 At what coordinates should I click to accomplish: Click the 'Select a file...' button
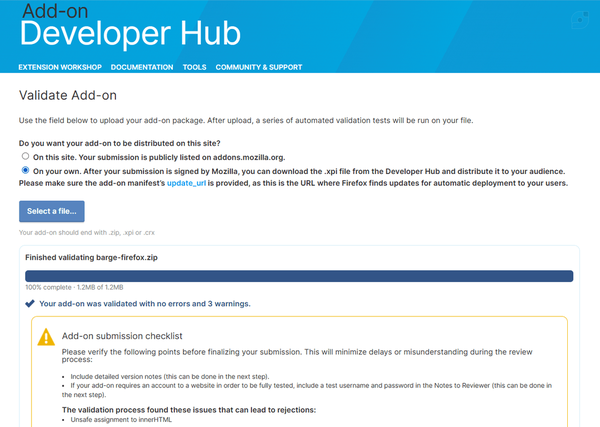[x=52, y=211]
